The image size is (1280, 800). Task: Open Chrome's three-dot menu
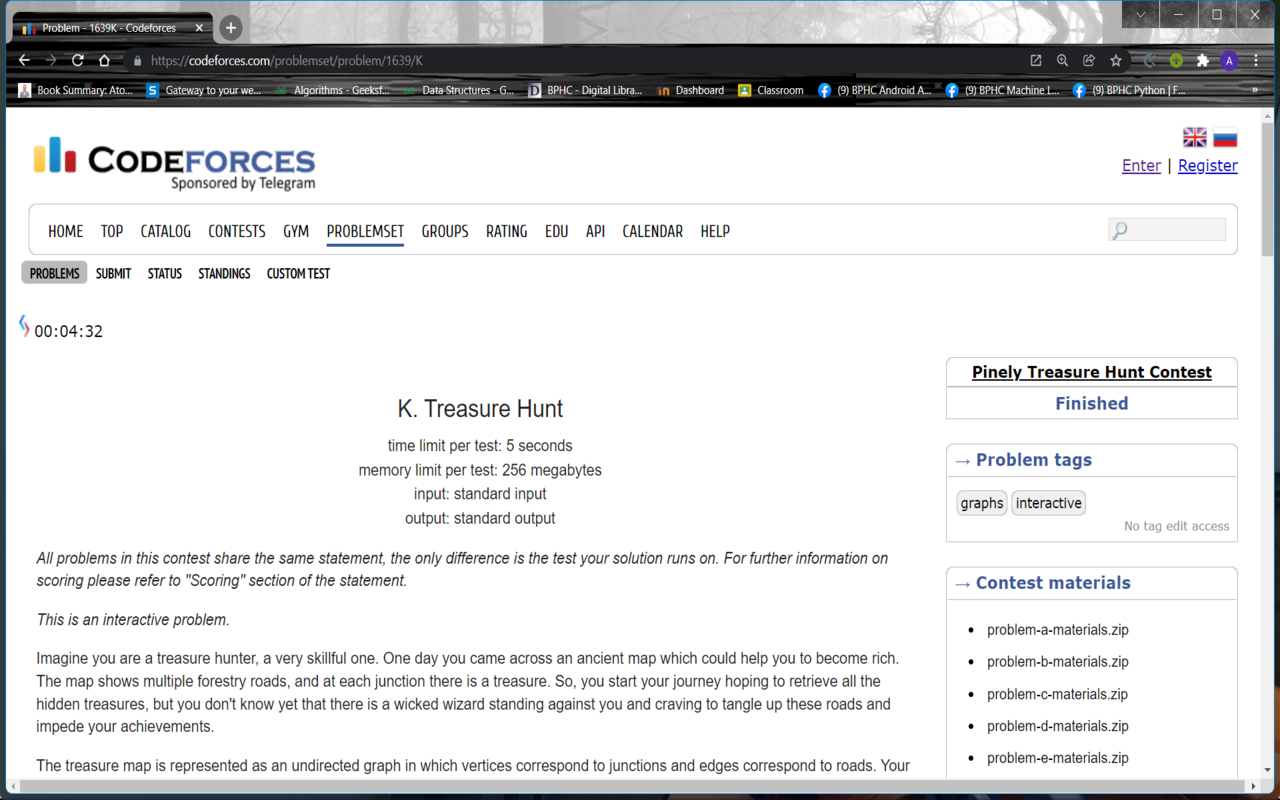pyautogui.click(x=1256, y=61)
